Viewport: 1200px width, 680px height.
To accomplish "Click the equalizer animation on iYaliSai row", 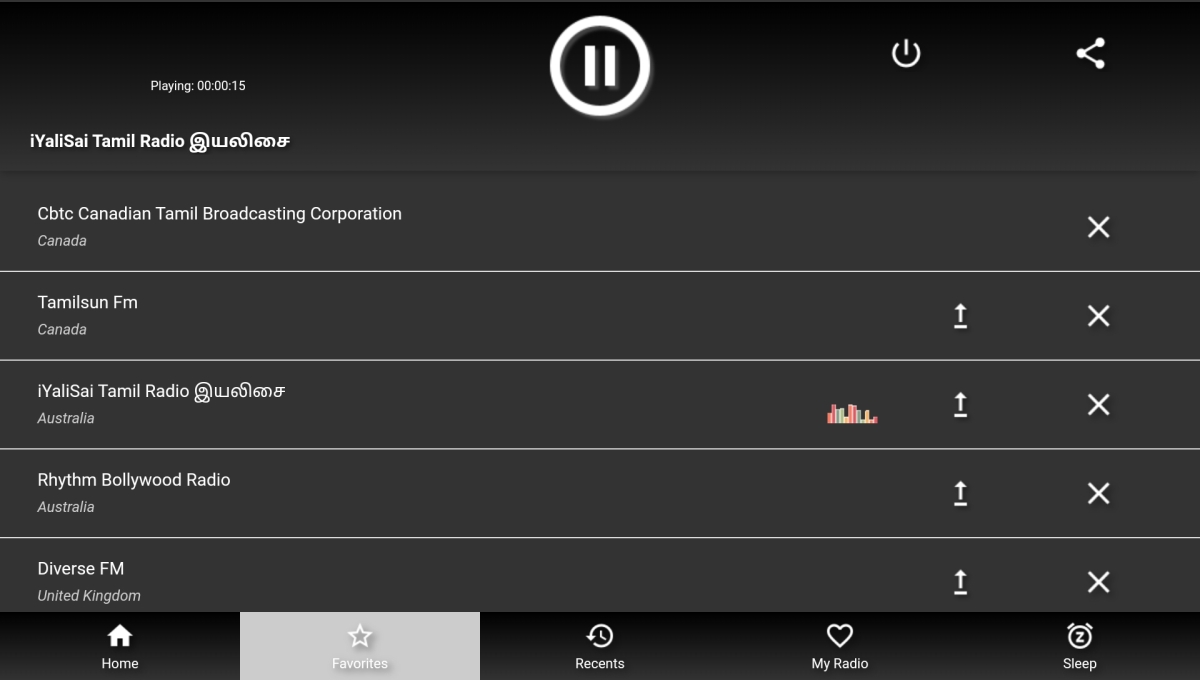I will coord(852,413).
